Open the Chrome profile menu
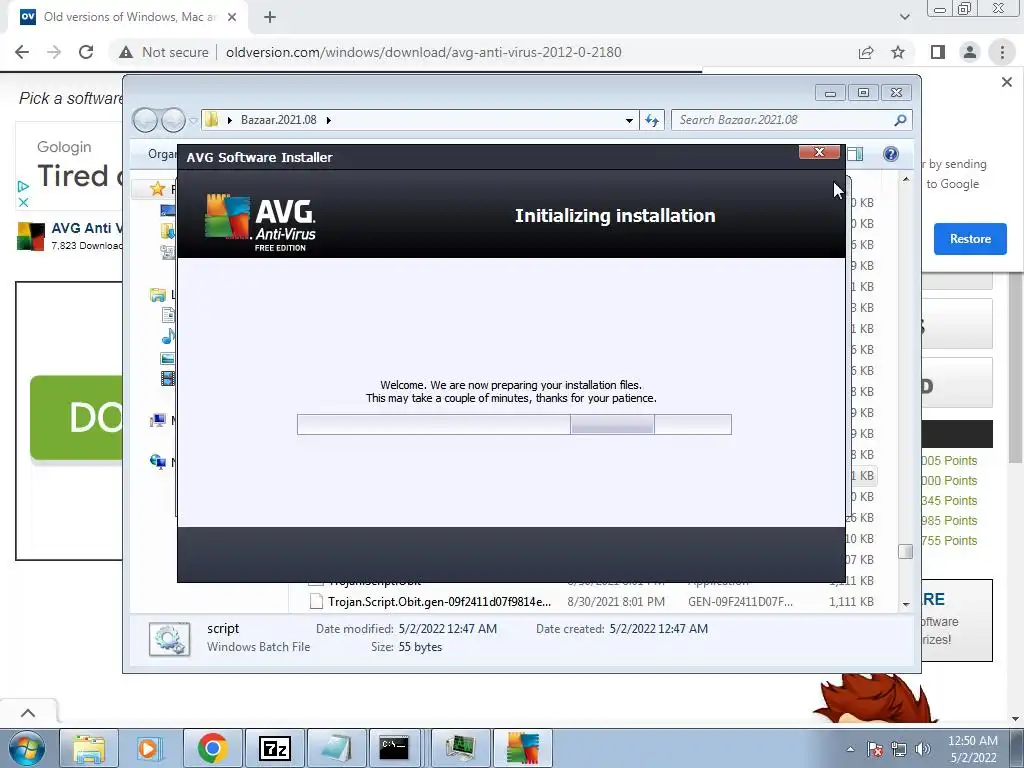Image resolution: width=1024 pixels, height=768 pixels. click(970, 52)
